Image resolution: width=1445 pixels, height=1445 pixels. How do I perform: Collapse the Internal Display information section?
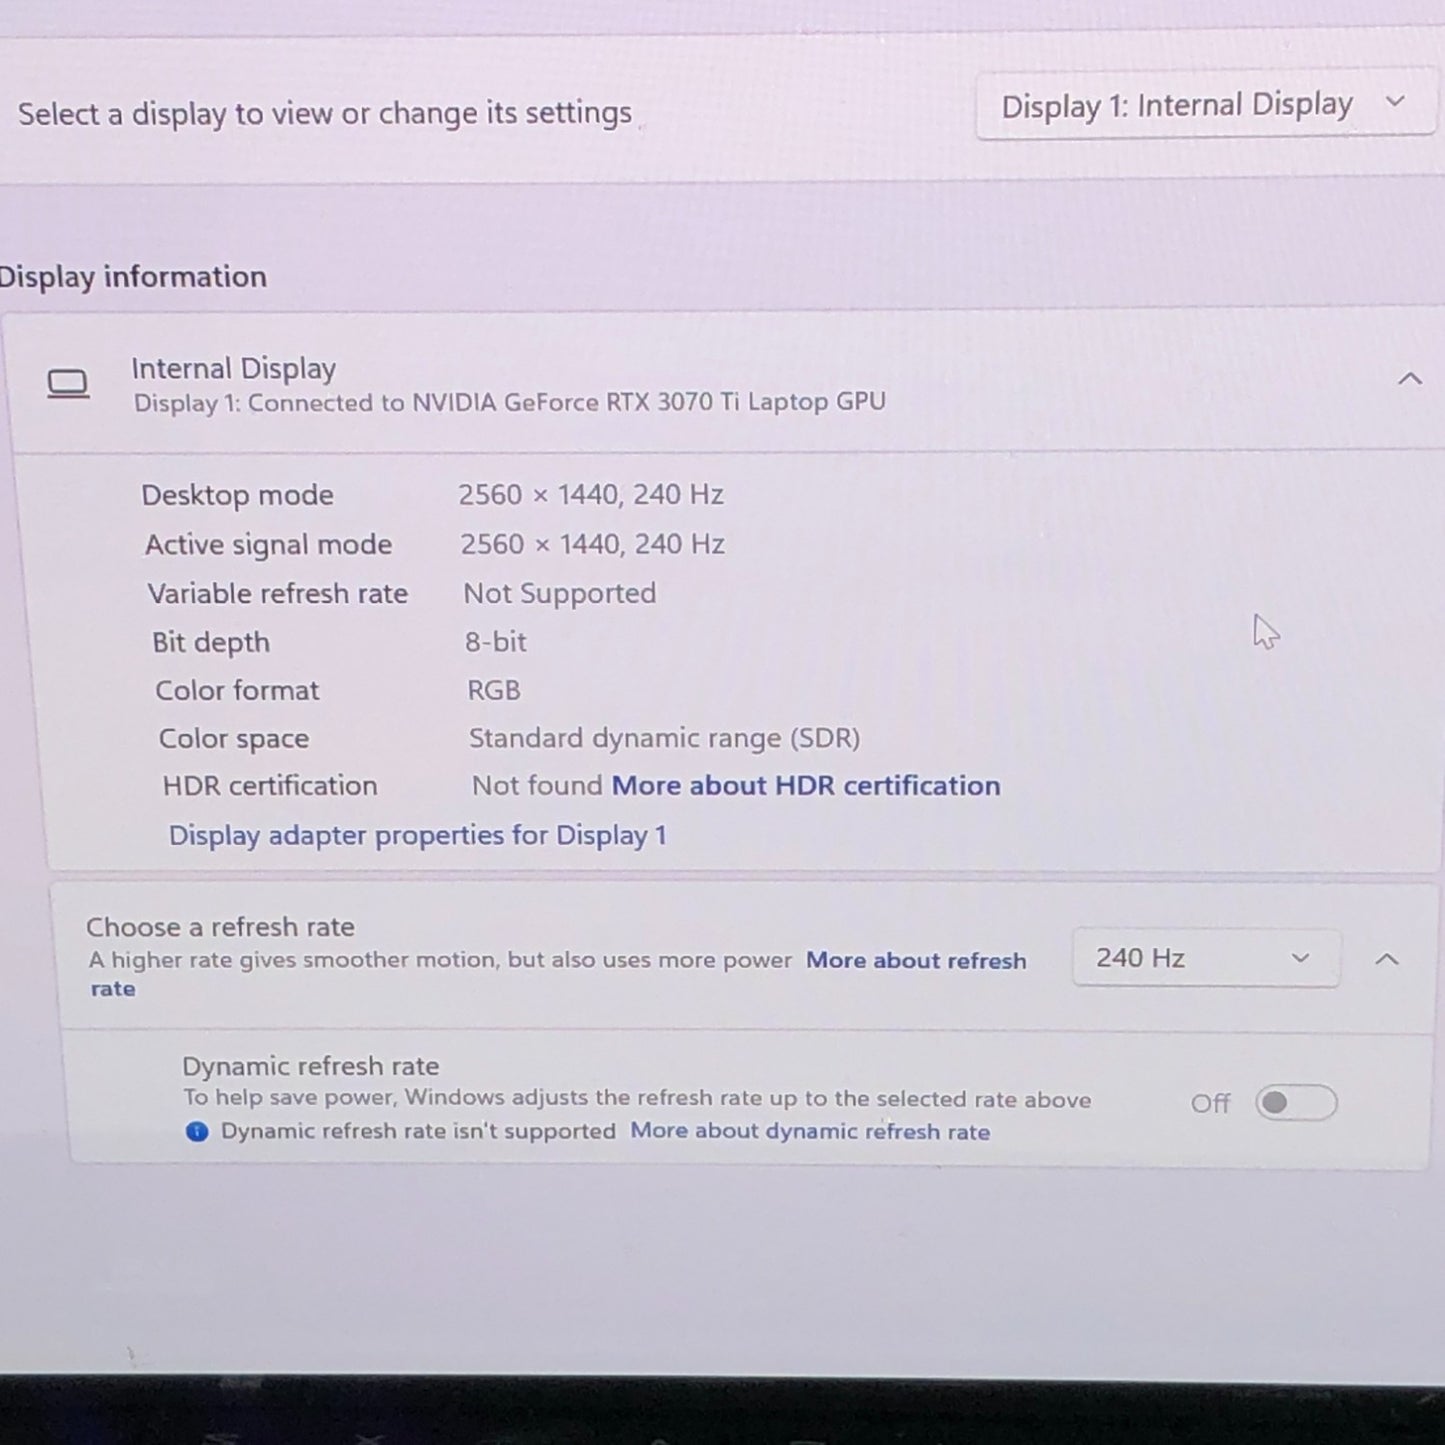tap(1409, 379)
